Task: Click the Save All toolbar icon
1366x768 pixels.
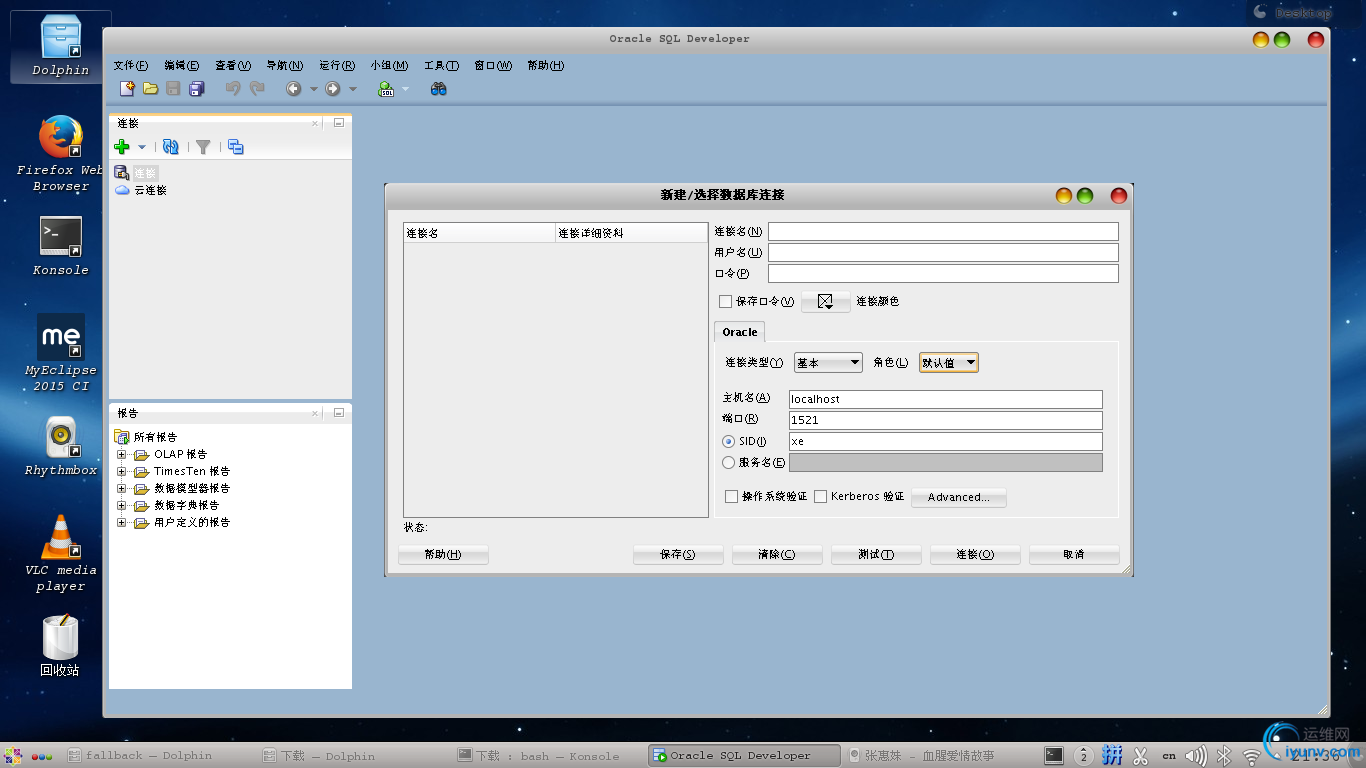Action: coord(197,89)
